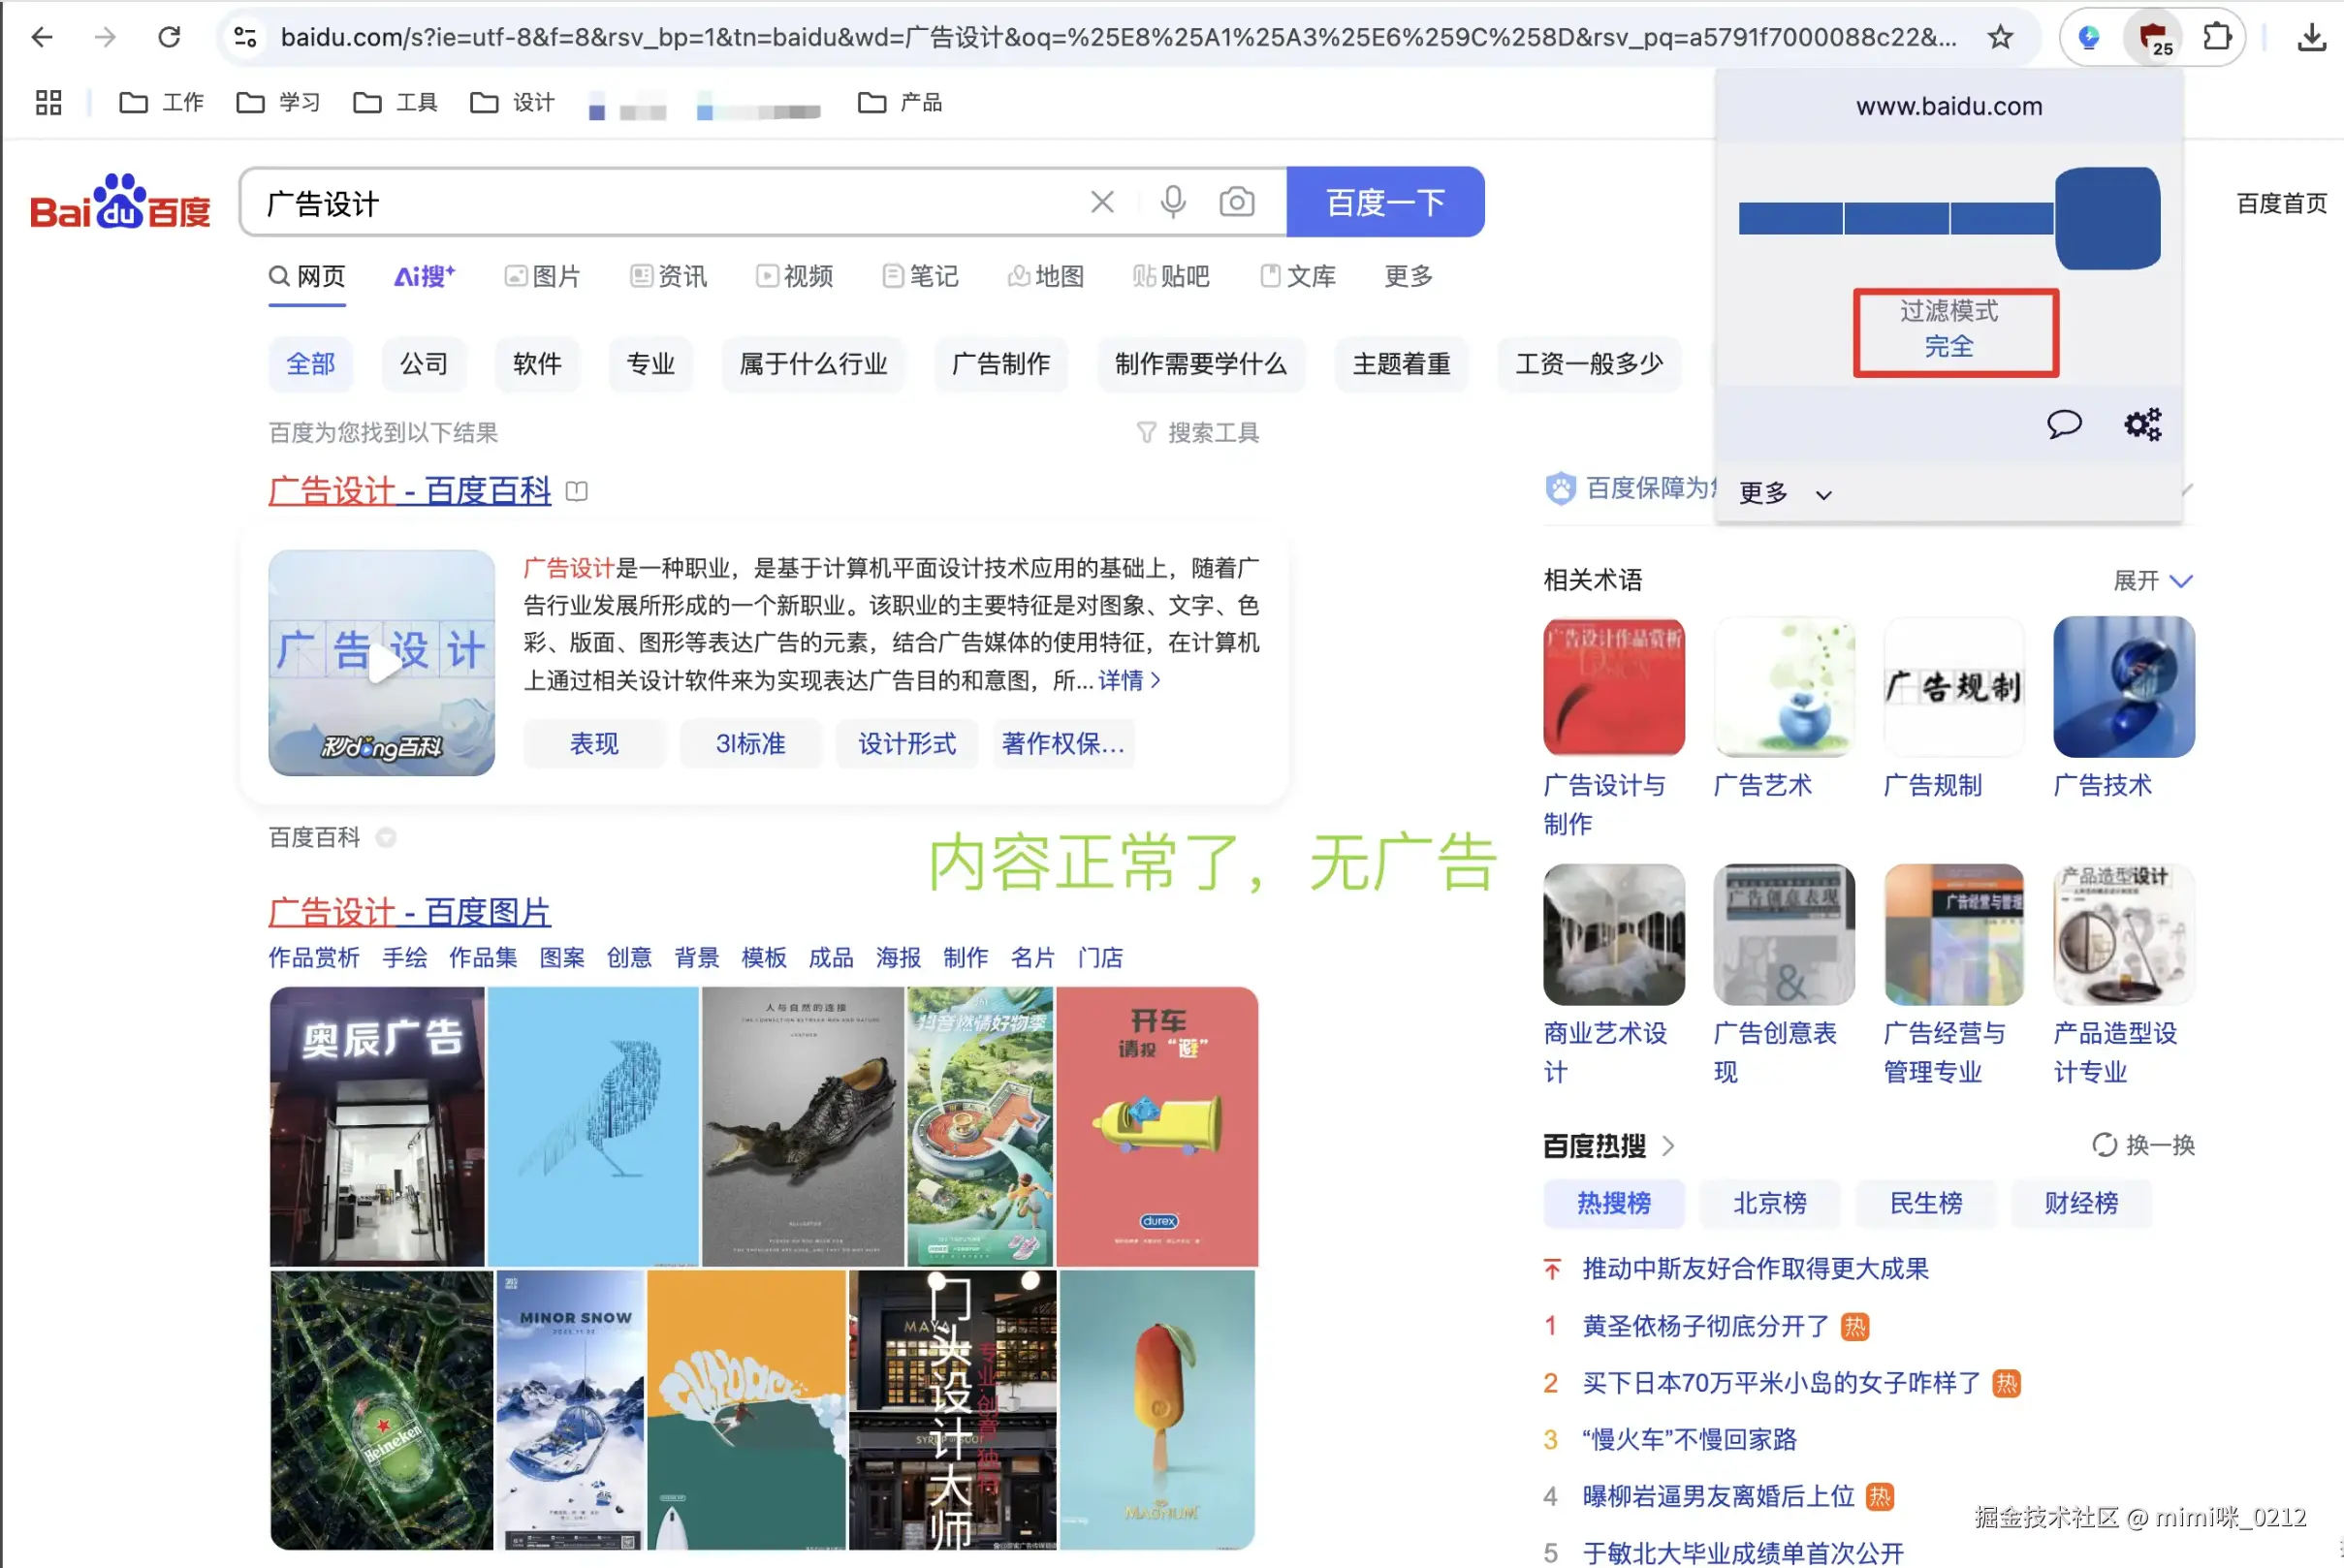Open the browser extensions puzzle icon
The image size is (2344, 1568).
point(2217,38)
